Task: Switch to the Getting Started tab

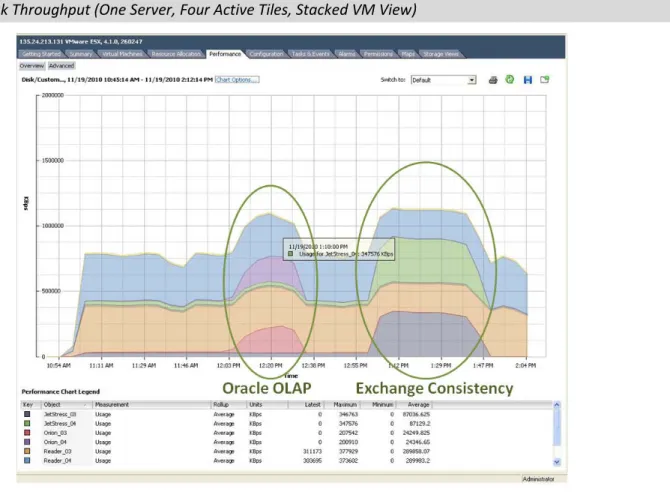Action: coord(41,54)
